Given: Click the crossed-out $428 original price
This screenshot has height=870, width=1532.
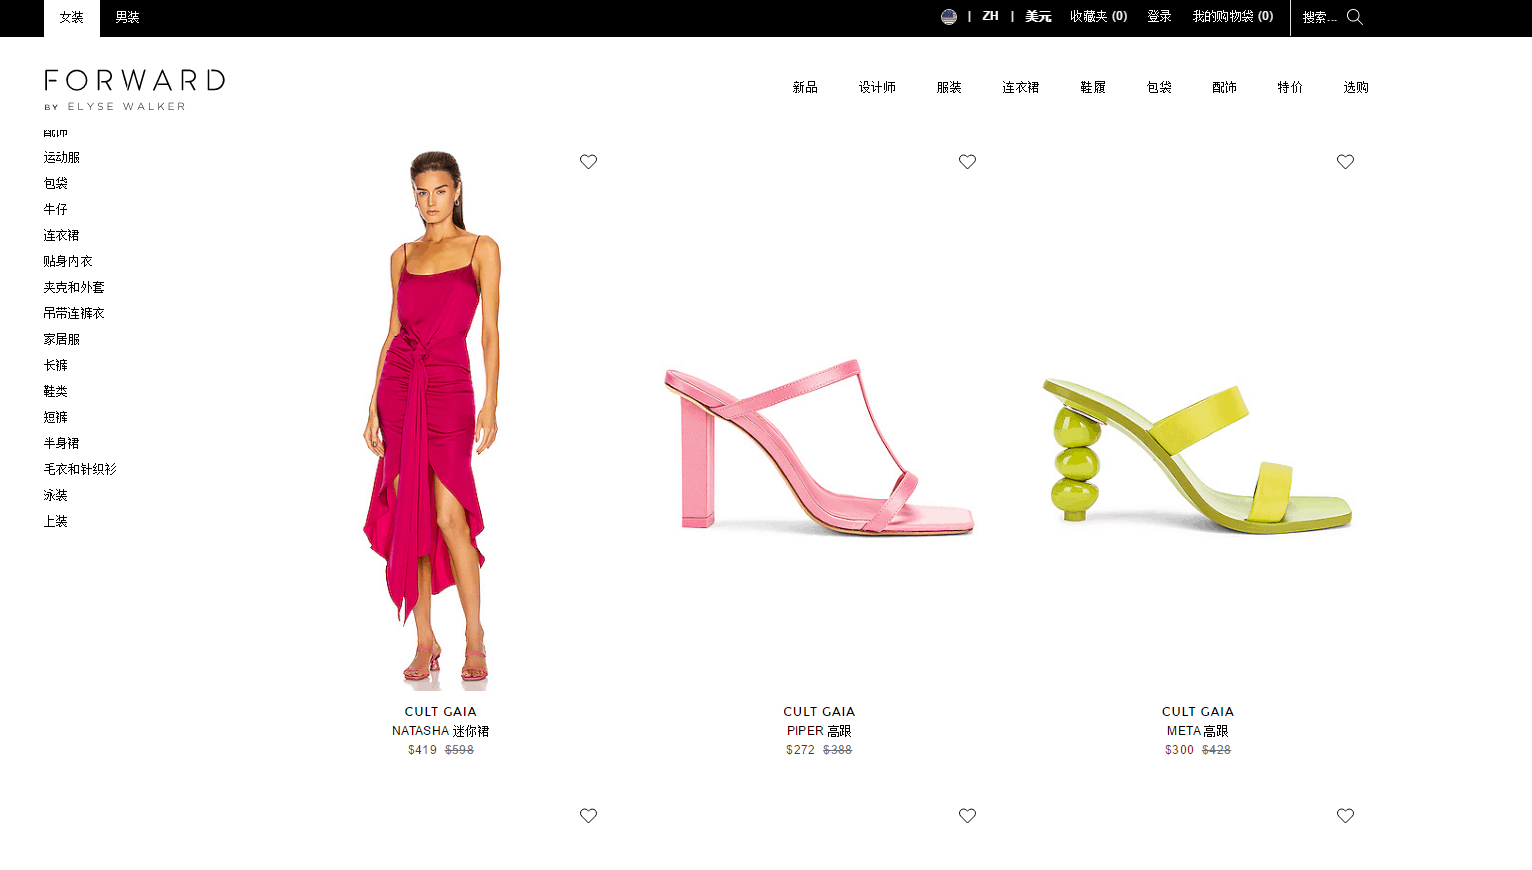Looking at the screenshot, I should click(x=1217, y=750).
